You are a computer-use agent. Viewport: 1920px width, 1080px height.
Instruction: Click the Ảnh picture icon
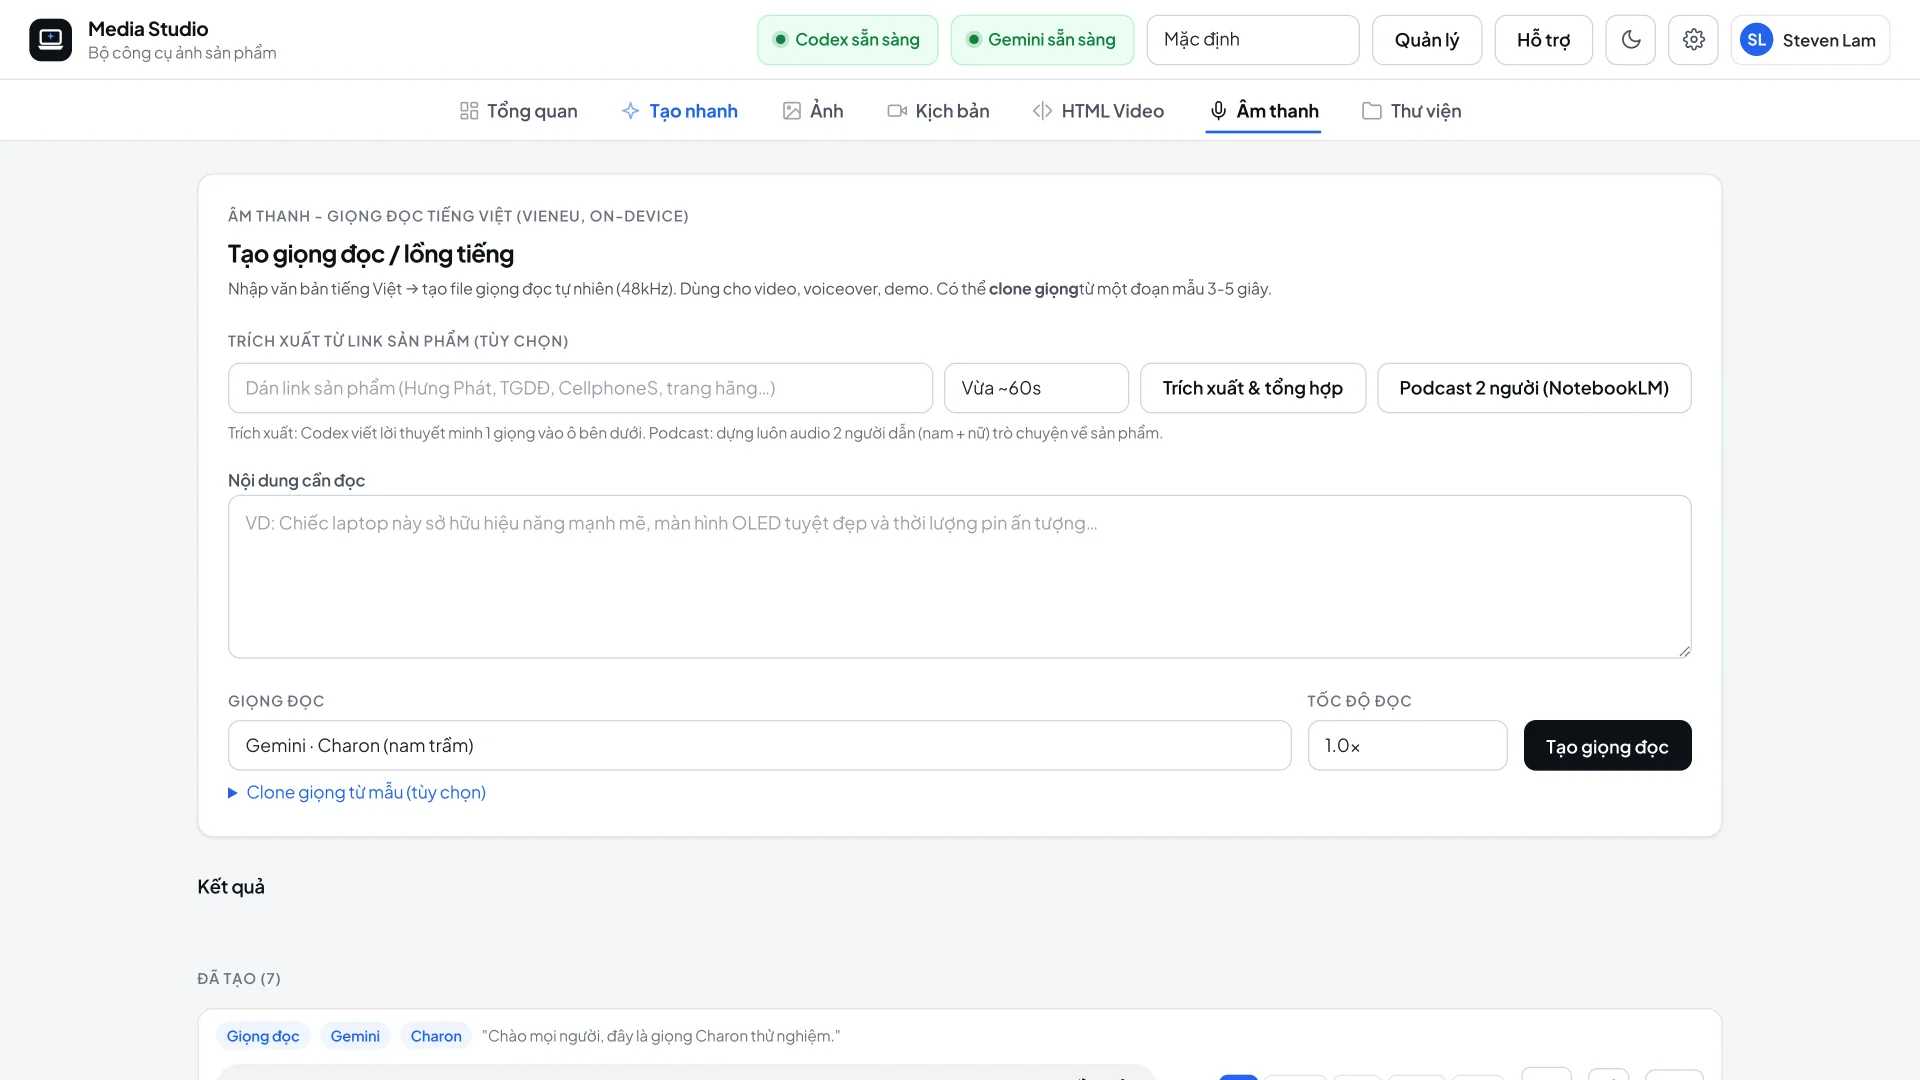coord(792,111)
